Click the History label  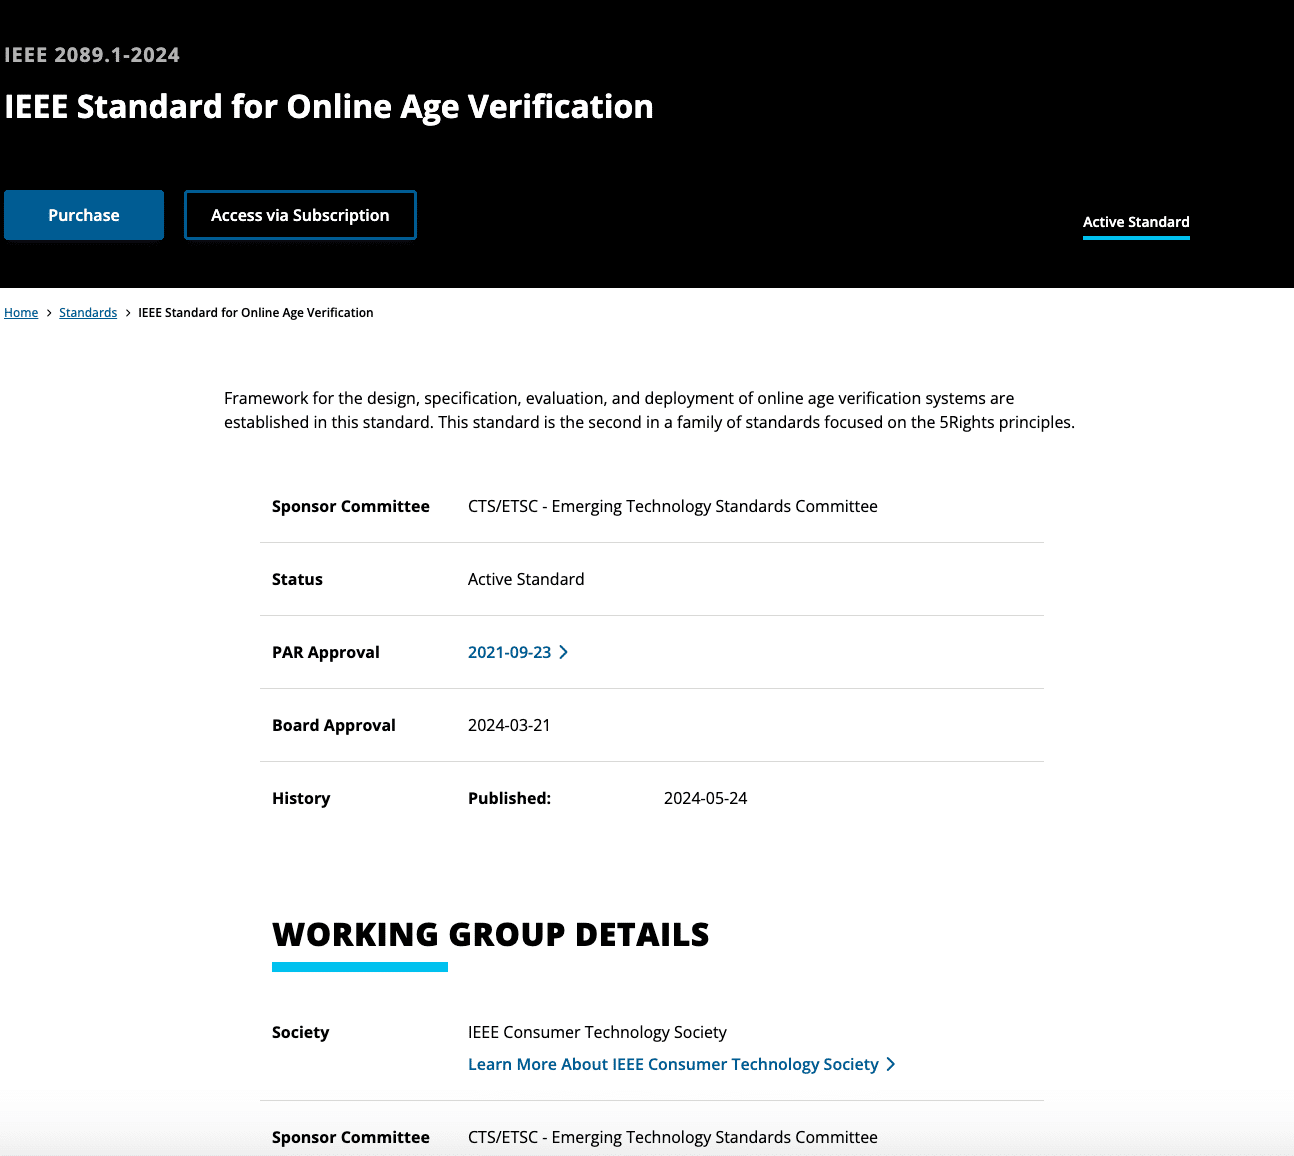pos(301,798)
